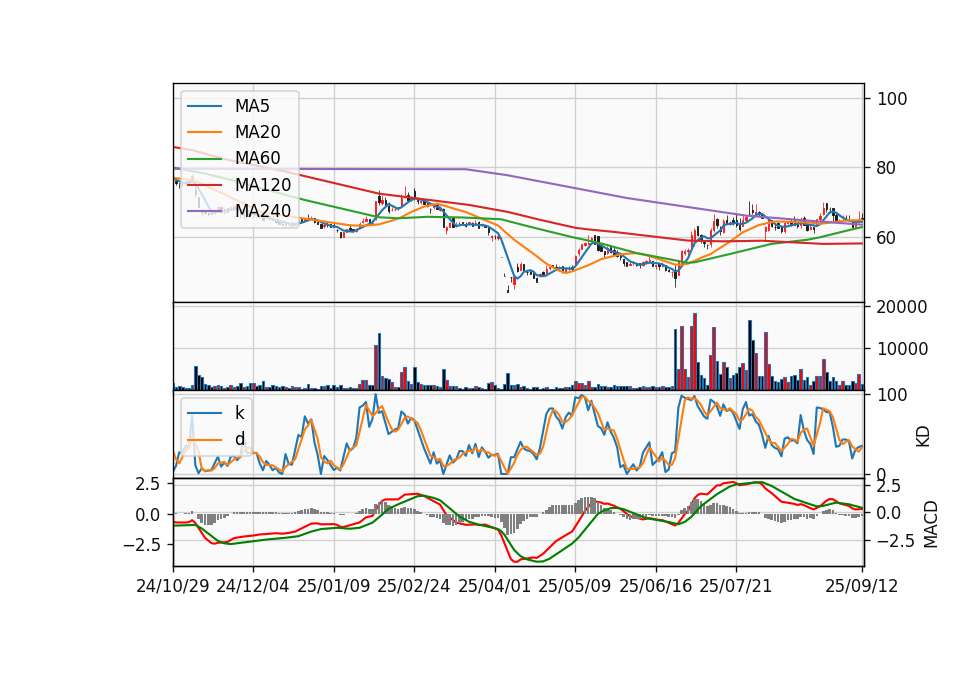Click the −2.5 tick on right MACD axis
Viewport: 960px width, 690px height.
(x=895, y=541)
